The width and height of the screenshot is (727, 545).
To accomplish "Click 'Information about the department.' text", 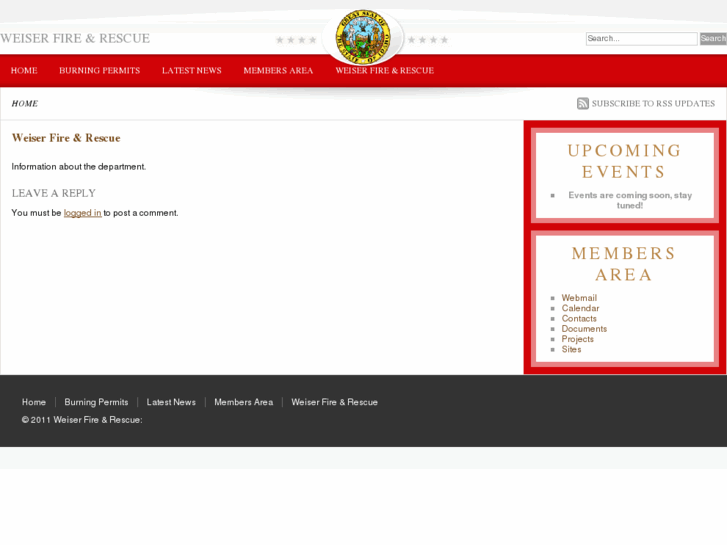I will (x=79, y=167).
